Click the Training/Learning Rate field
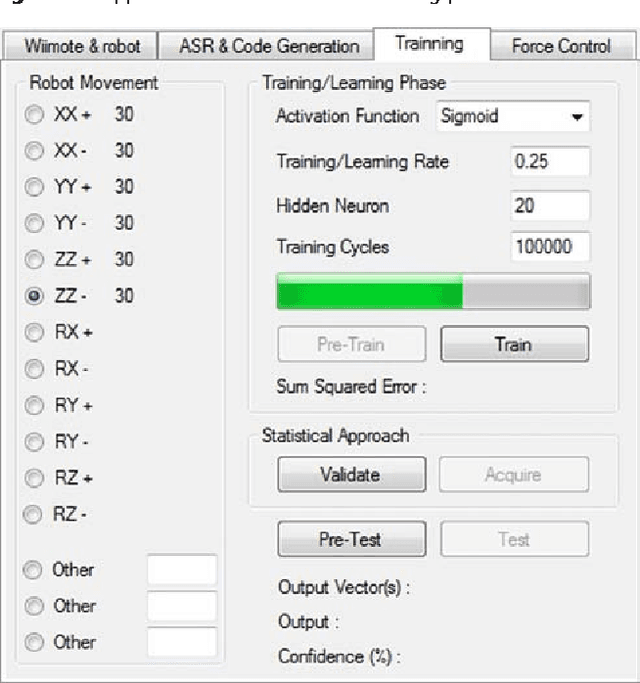This screenshot has width=640, height=683. pos(549,162)
